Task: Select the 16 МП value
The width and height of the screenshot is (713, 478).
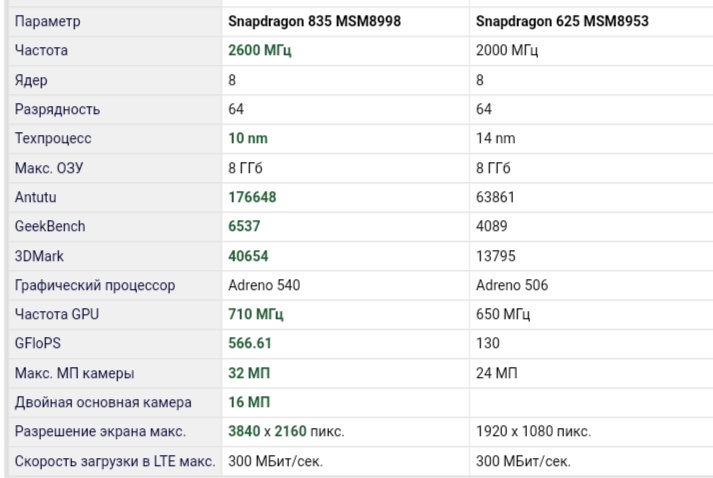Action: click(249, 402)
